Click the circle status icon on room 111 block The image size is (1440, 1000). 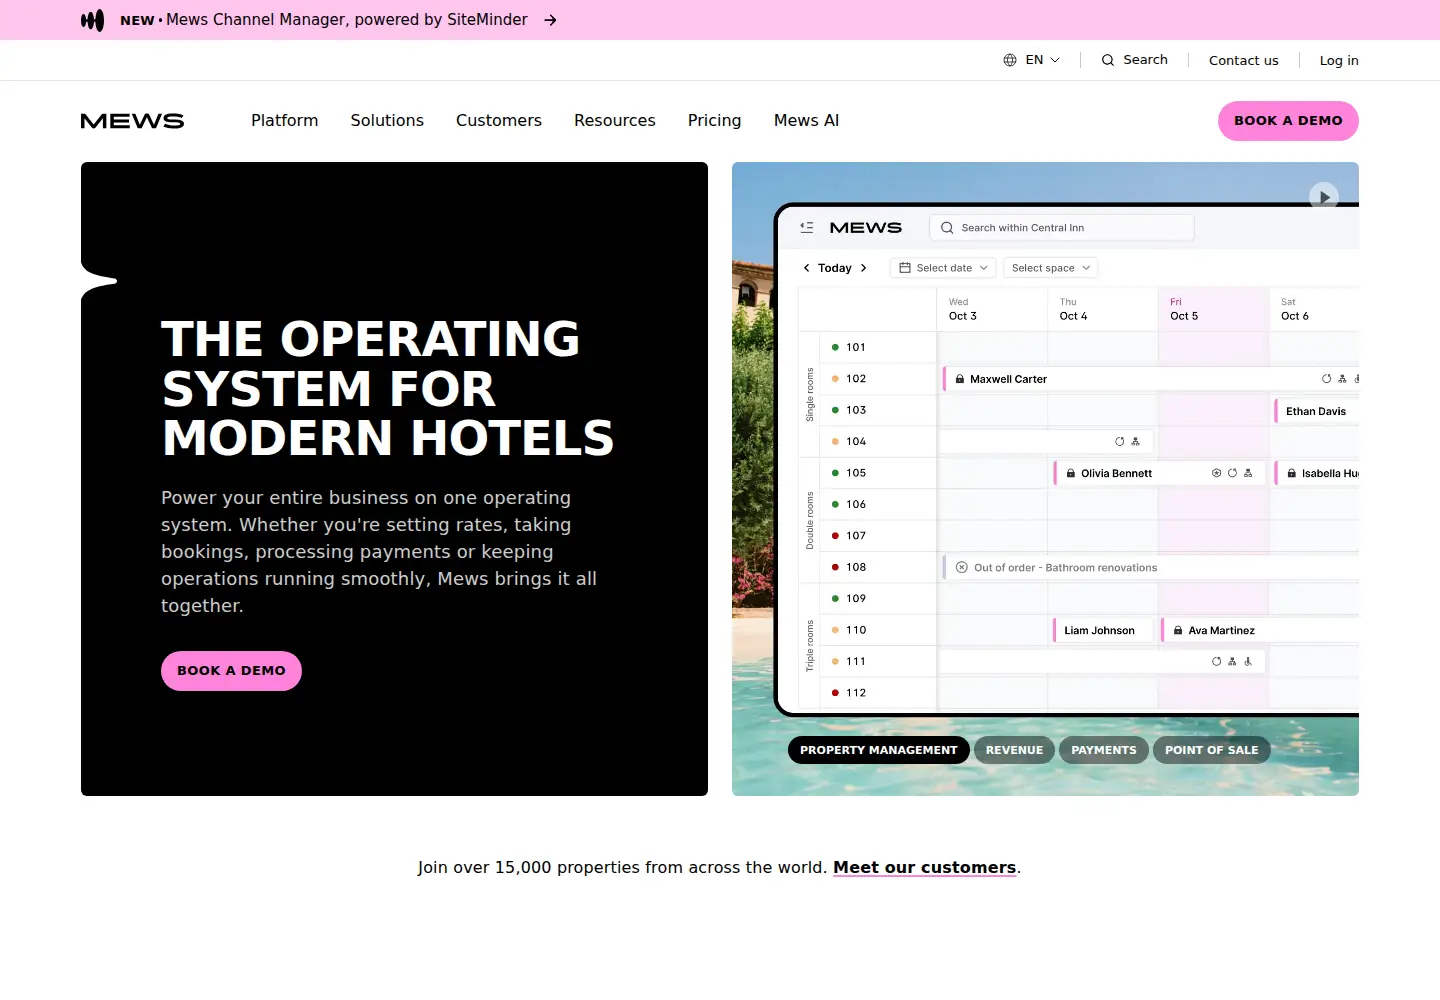[1217, 661]
